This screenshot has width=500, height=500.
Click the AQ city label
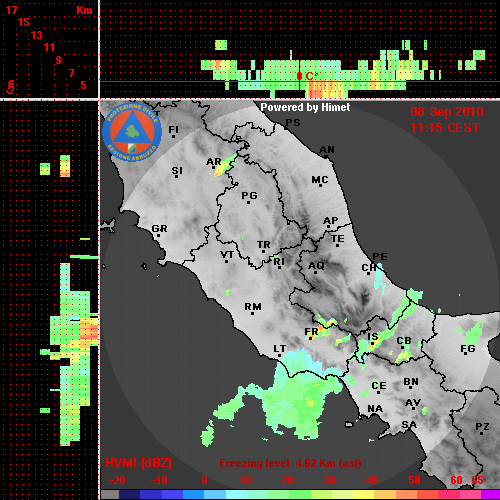(316, 266)
